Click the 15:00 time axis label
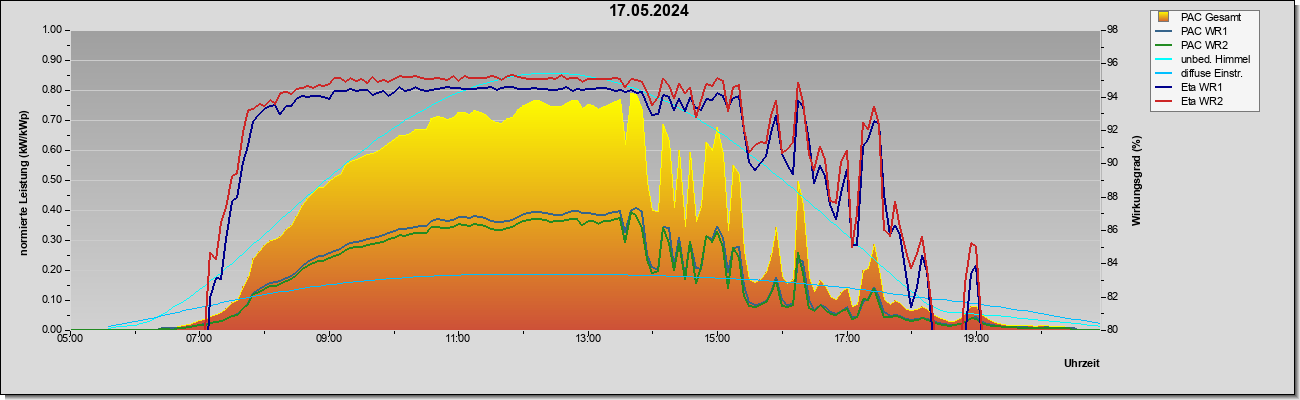1300x400 pixels. tap(717, 341)
